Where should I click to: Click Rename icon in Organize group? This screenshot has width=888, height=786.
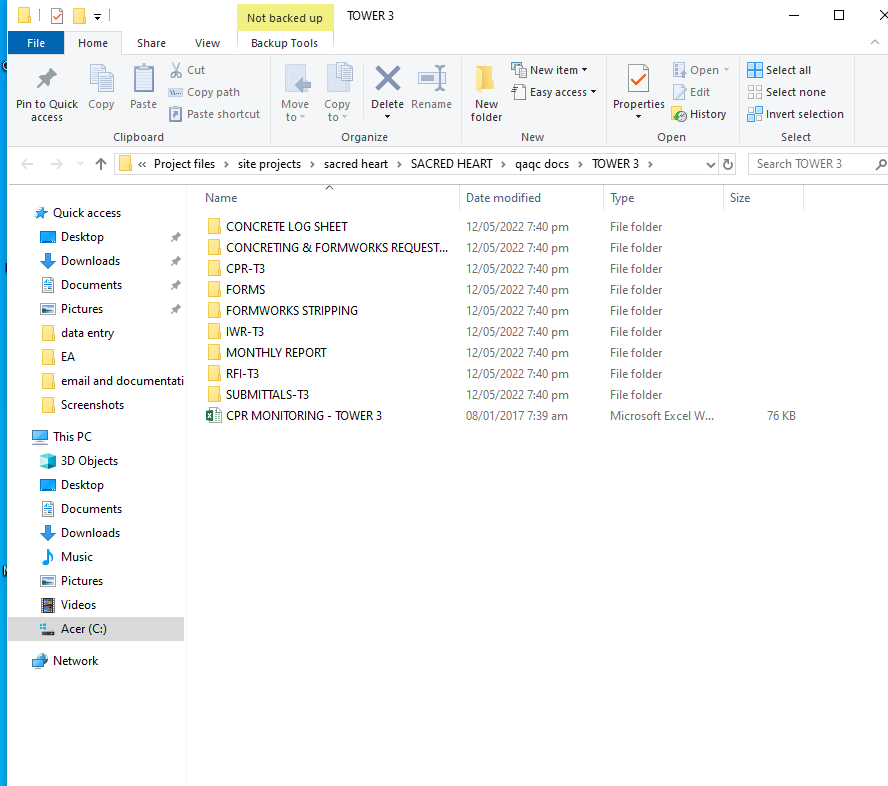(x=432, y=79)
